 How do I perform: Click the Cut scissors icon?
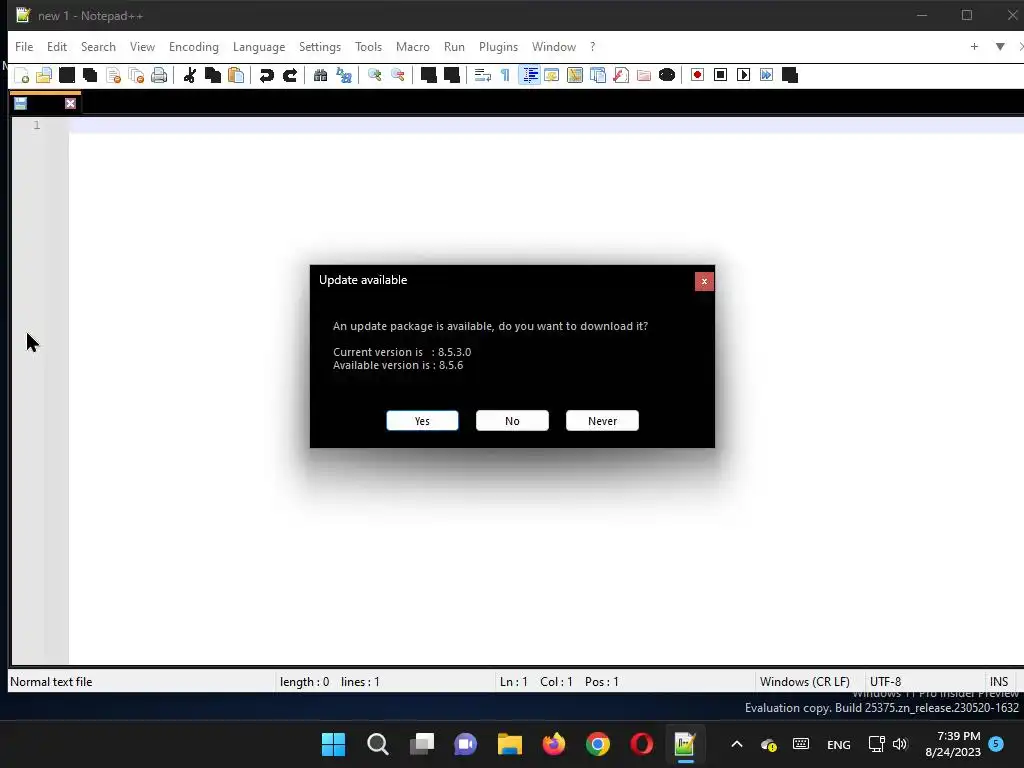tap(189, 75)
